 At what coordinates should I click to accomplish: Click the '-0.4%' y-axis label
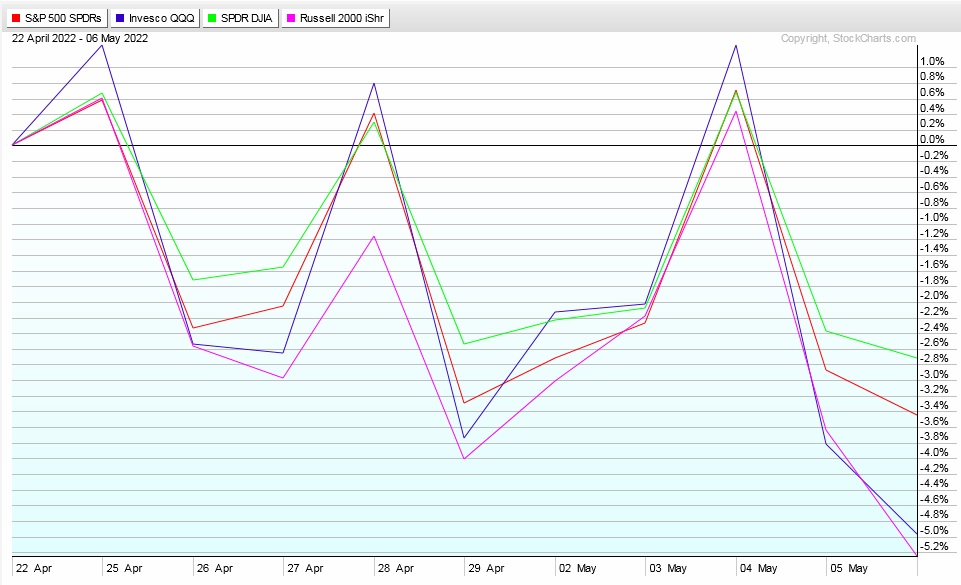[x=934, y=171]
